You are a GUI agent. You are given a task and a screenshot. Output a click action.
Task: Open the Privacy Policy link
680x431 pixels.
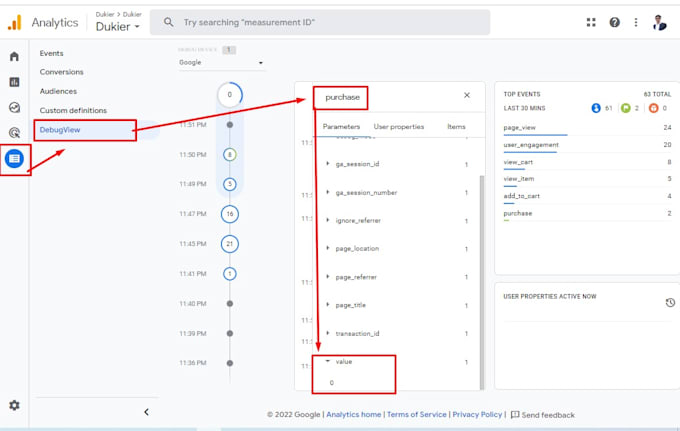coord(477,415)
